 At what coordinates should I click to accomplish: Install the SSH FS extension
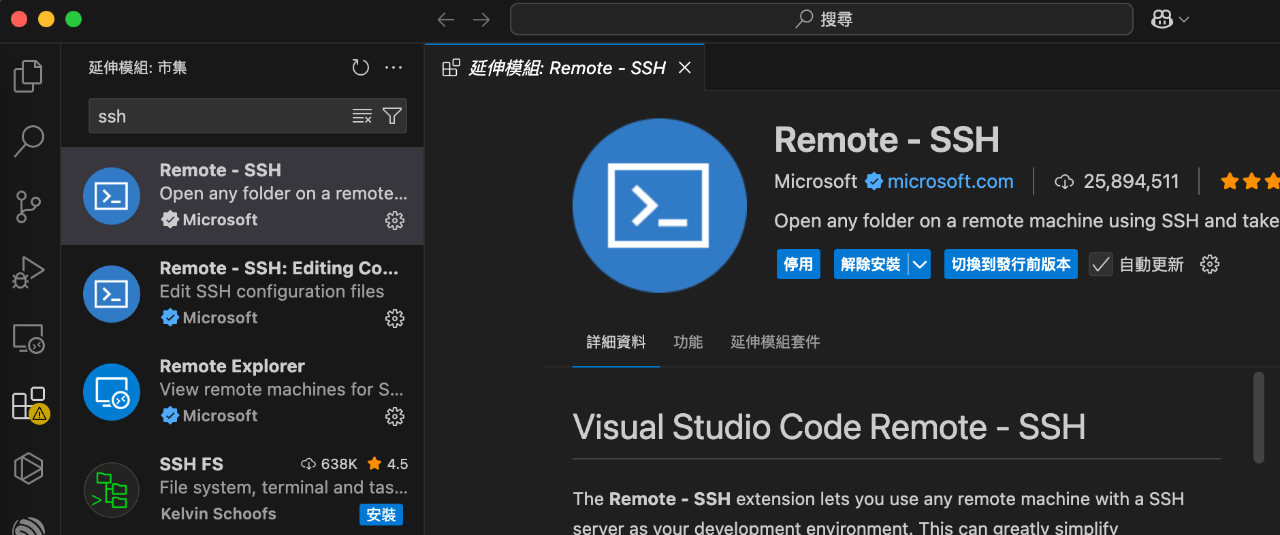381,514
